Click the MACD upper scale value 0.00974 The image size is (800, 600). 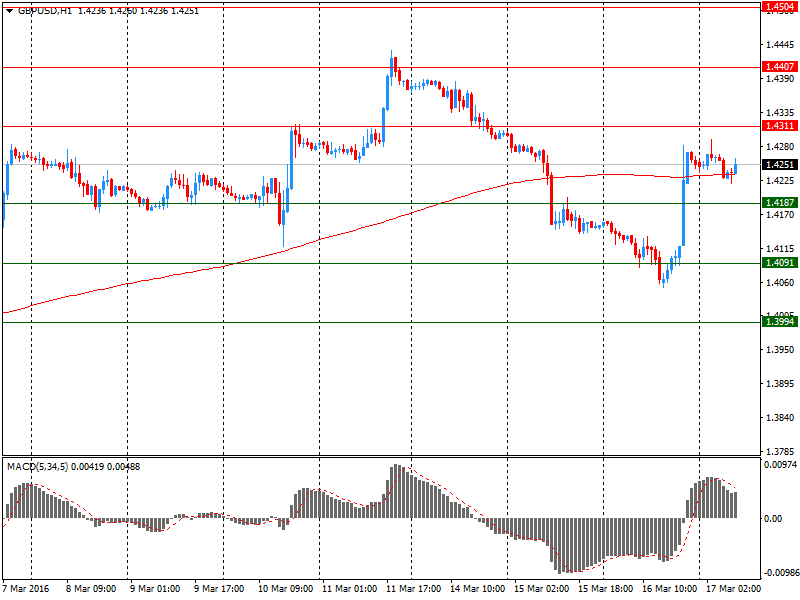click(780, 464)
